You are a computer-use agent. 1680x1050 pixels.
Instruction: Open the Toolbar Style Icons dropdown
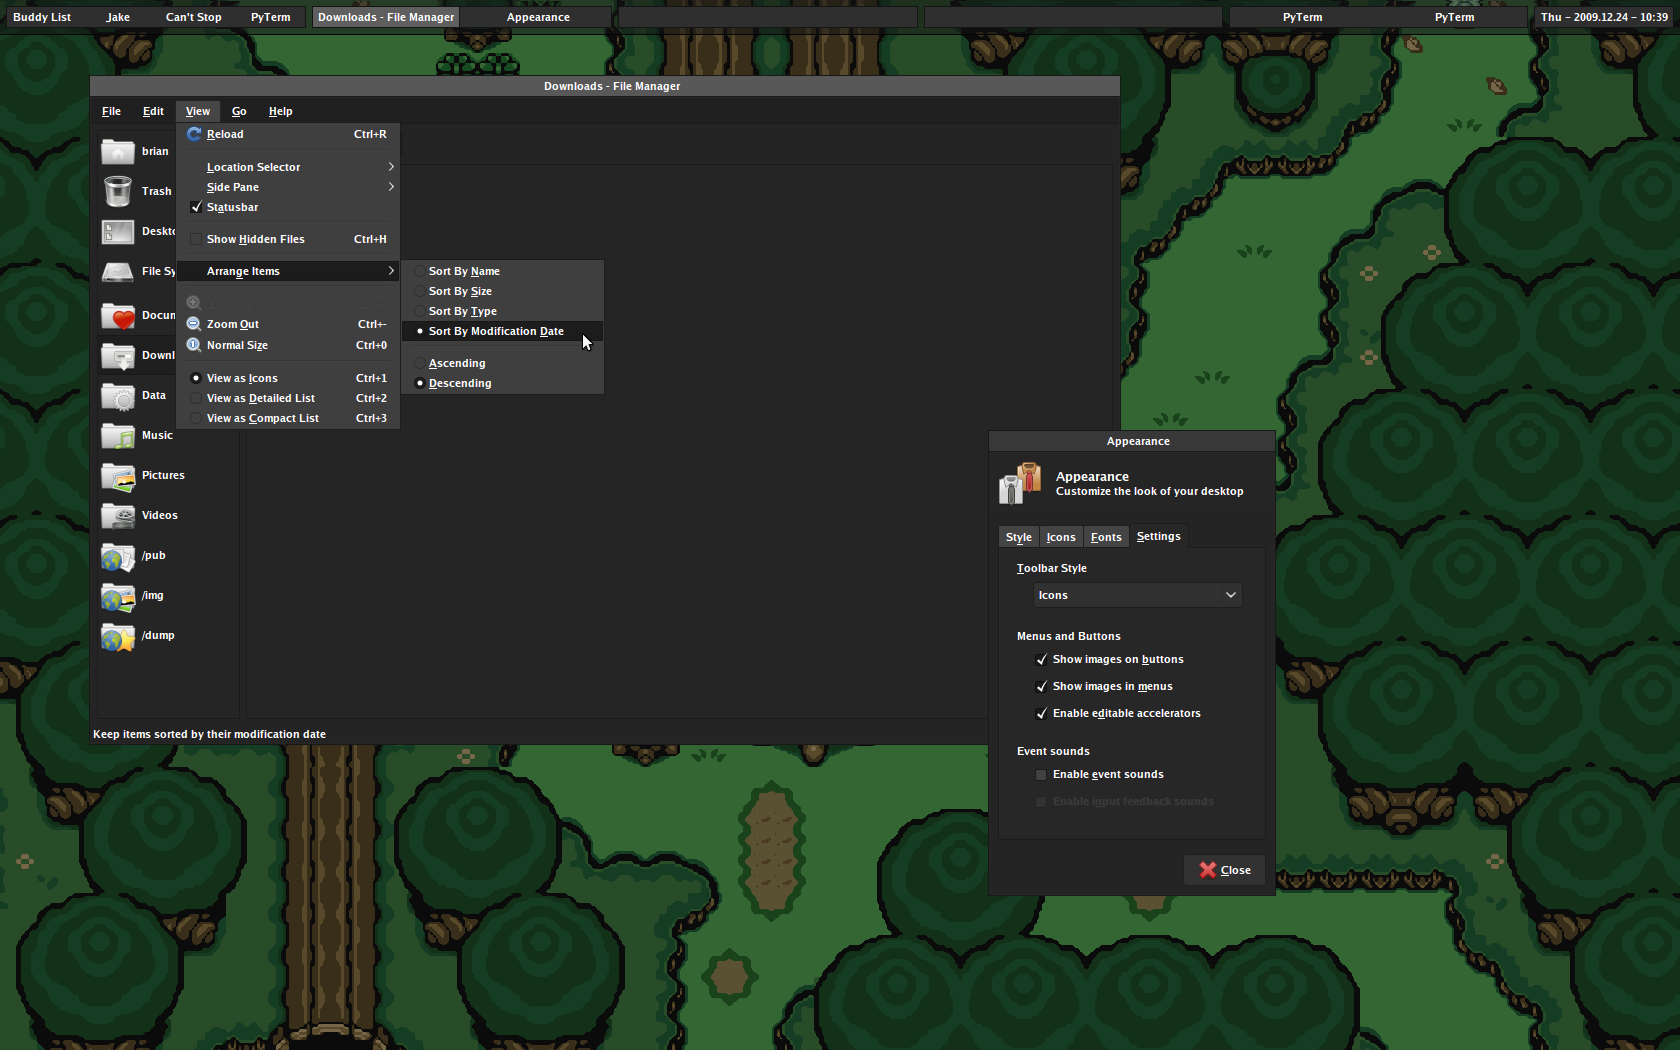click(x=1137, y=595)
